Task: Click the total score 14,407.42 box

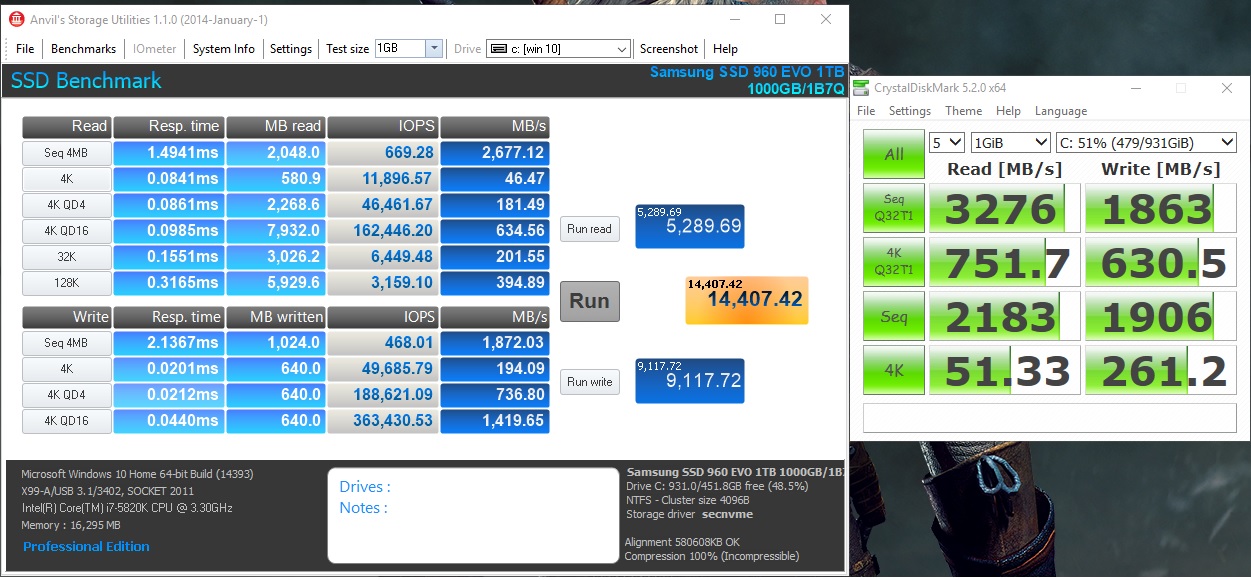Action: pyautogui.click(x=747, y=301)
